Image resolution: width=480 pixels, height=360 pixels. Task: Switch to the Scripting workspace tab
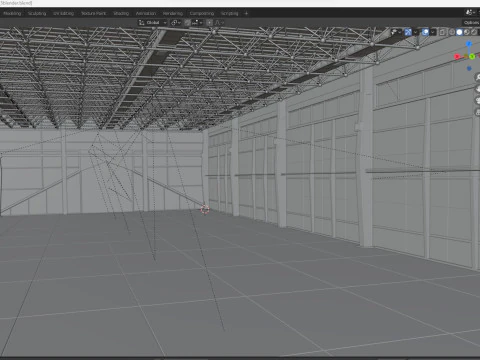point(230,13)
